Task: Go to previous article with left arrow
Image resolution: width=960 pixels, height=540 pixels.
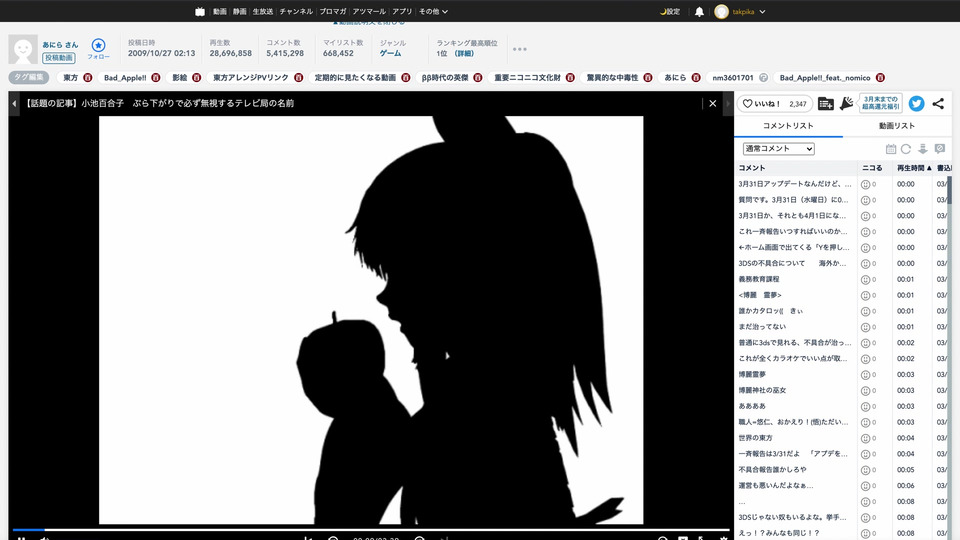Action: [x=14, y=103]
